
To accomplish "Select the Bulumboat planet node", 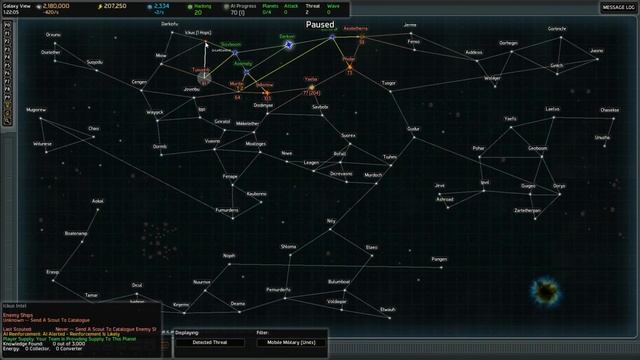I will (345, 290).
